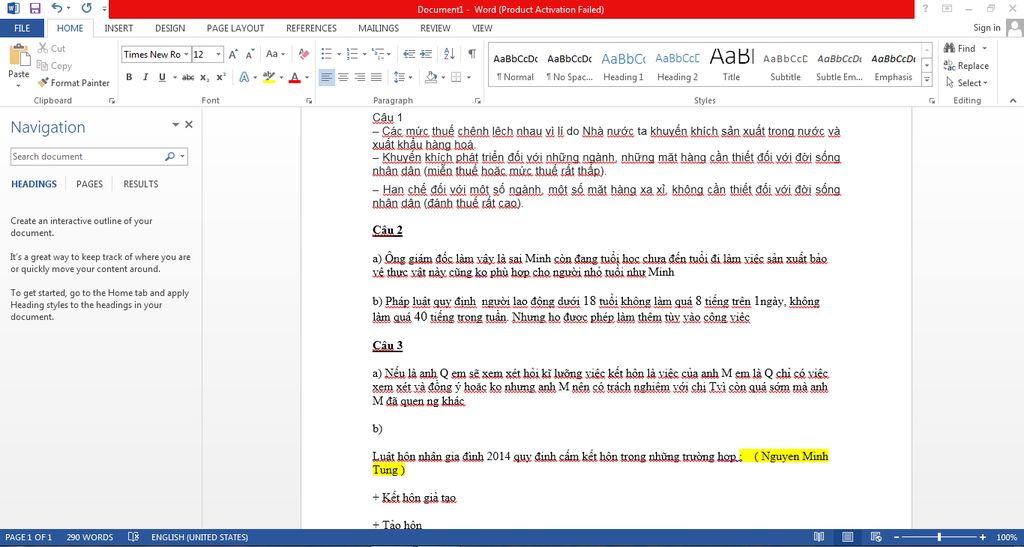Open the Change Case menu
Screen dimensions: 1024x547
[275, 54]
